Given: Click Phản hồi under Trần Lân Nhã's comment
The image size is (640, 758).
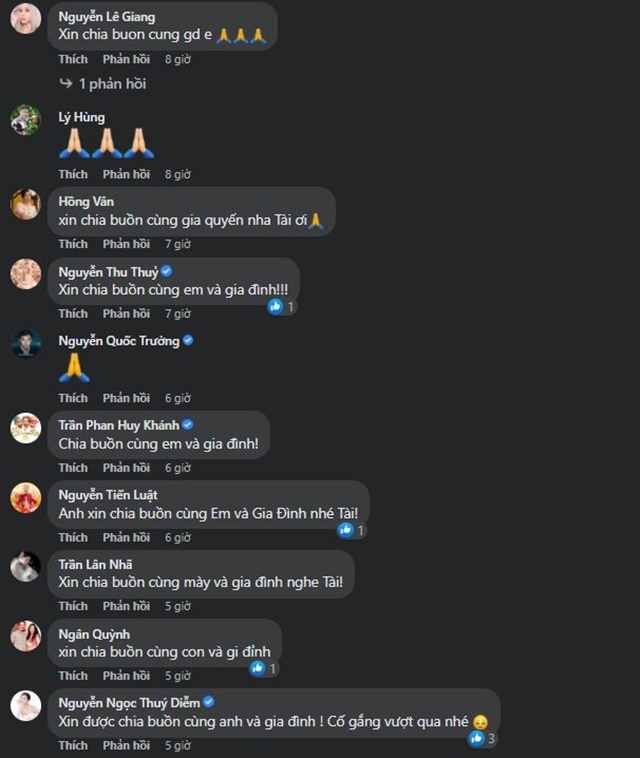Looking at the screenshot, I should point(126,606).
